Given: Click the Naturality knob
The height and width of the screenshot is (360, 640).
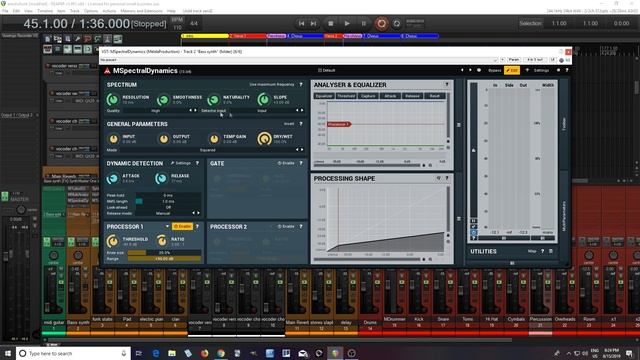Looking at the screenshot, I should (213, 99).
